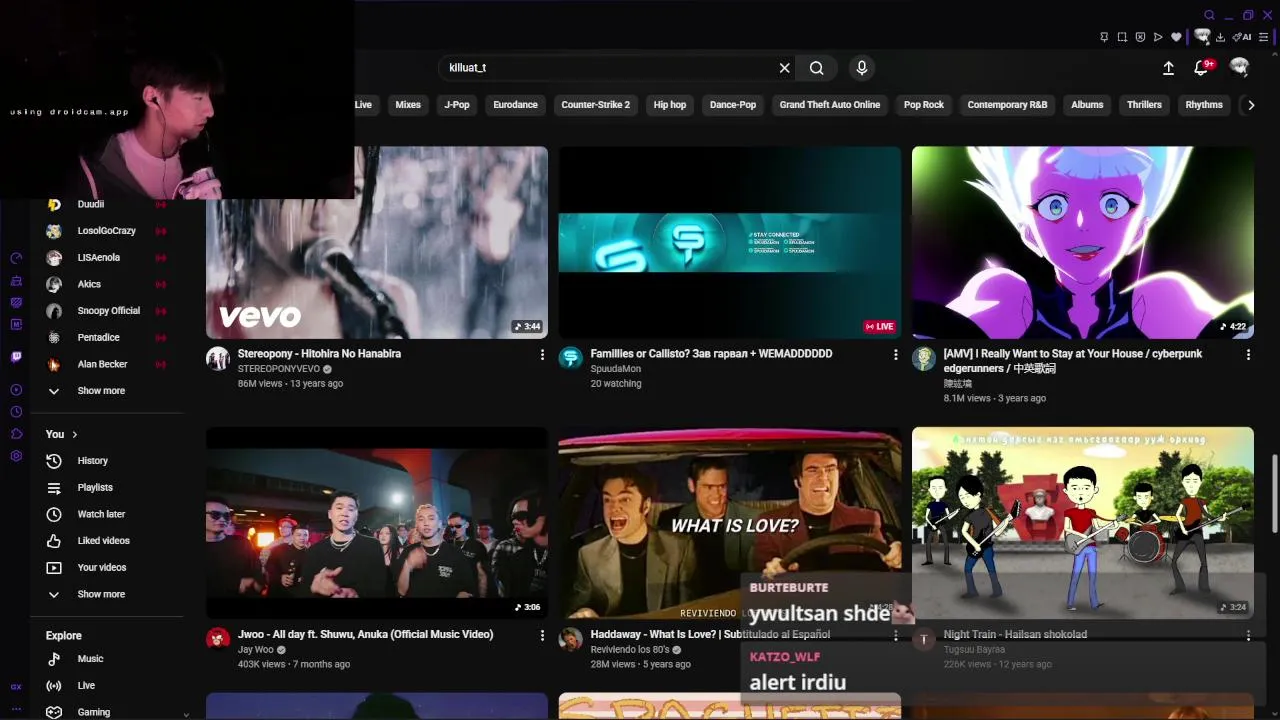This screenshot has height=720, width=1280.
Task: Open the SpuudaMon channel name link
Action: click(x=615, y=369)
